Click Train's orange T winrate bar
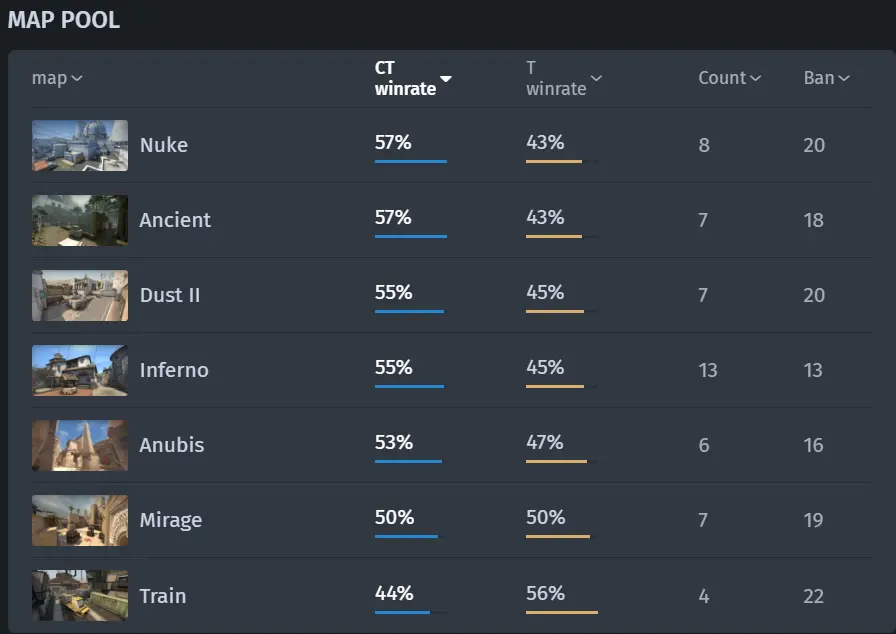Image resolution: width=896 pixels, height=634 pixels. coord(562,612)
